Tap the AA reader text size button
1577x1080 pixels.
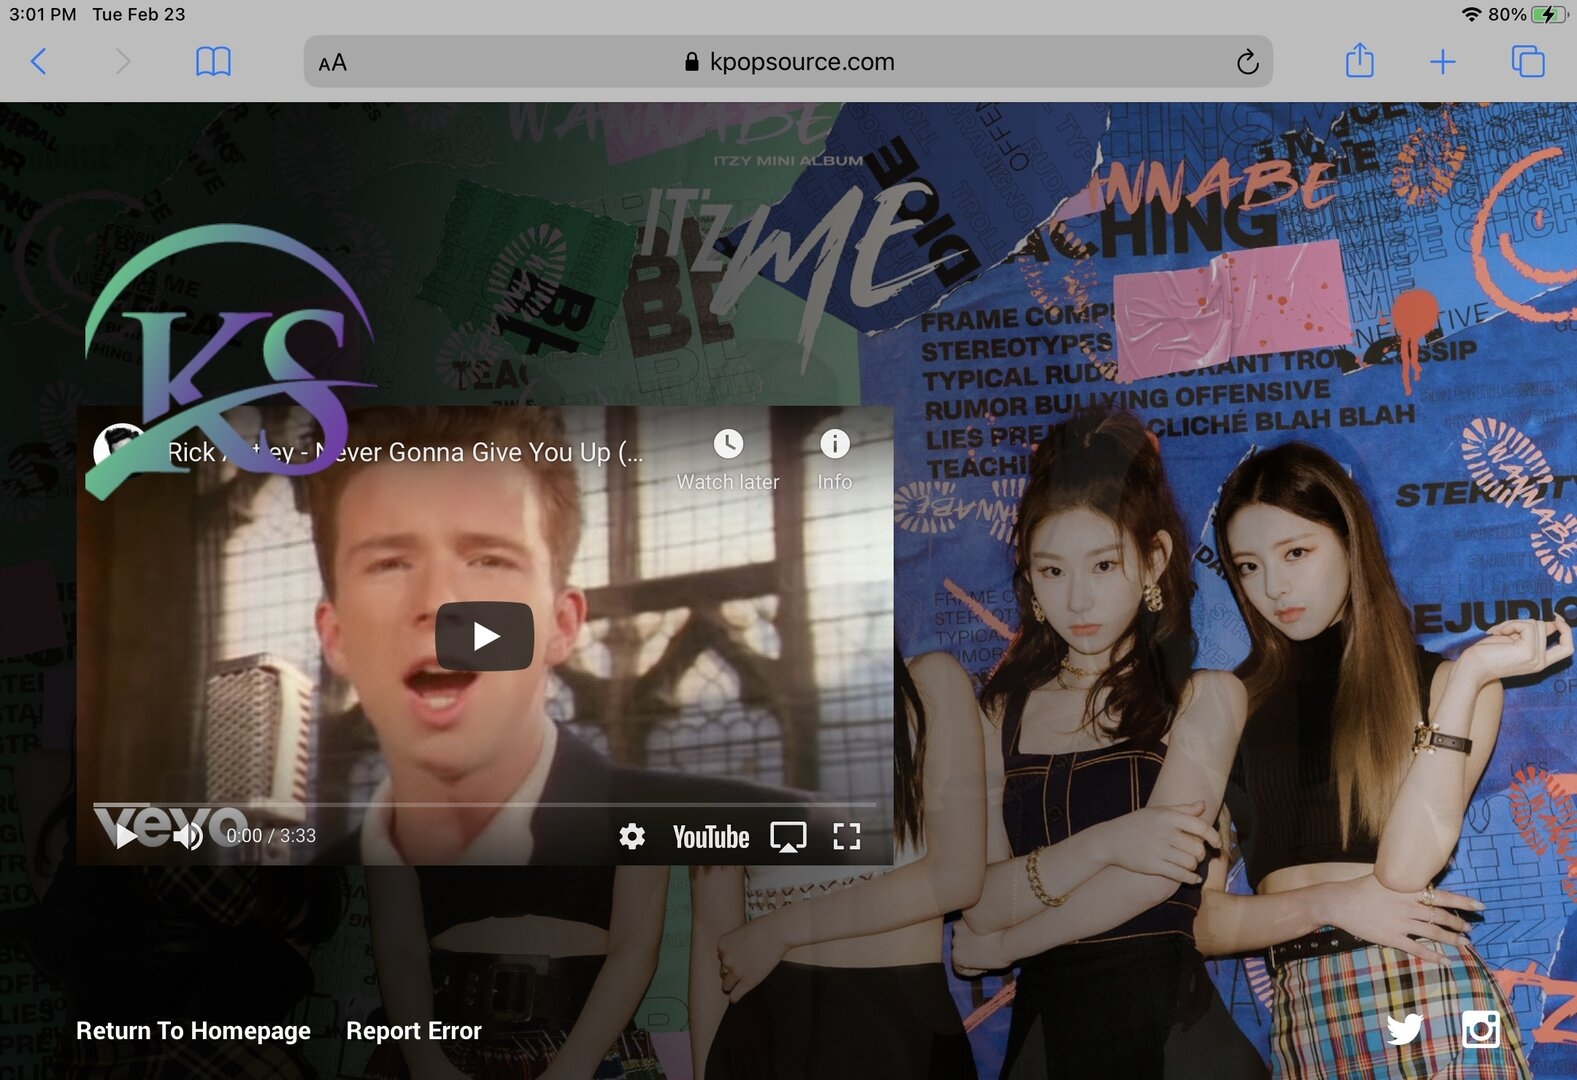(332, 63)
